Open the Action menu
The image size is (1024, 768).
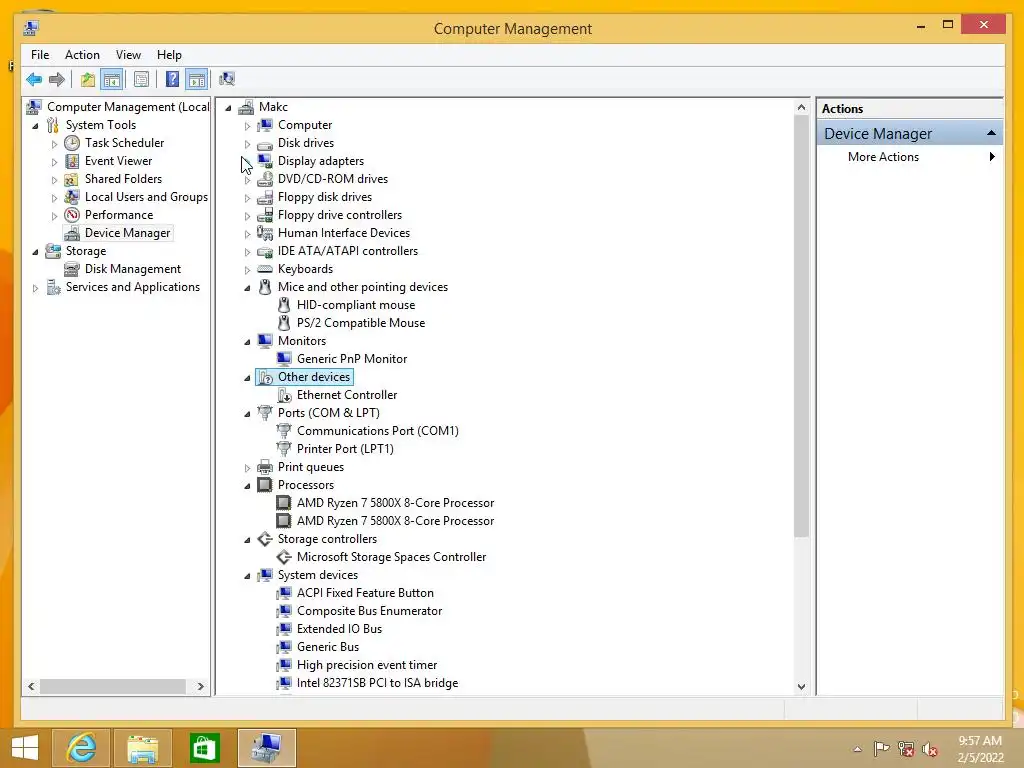82,55
